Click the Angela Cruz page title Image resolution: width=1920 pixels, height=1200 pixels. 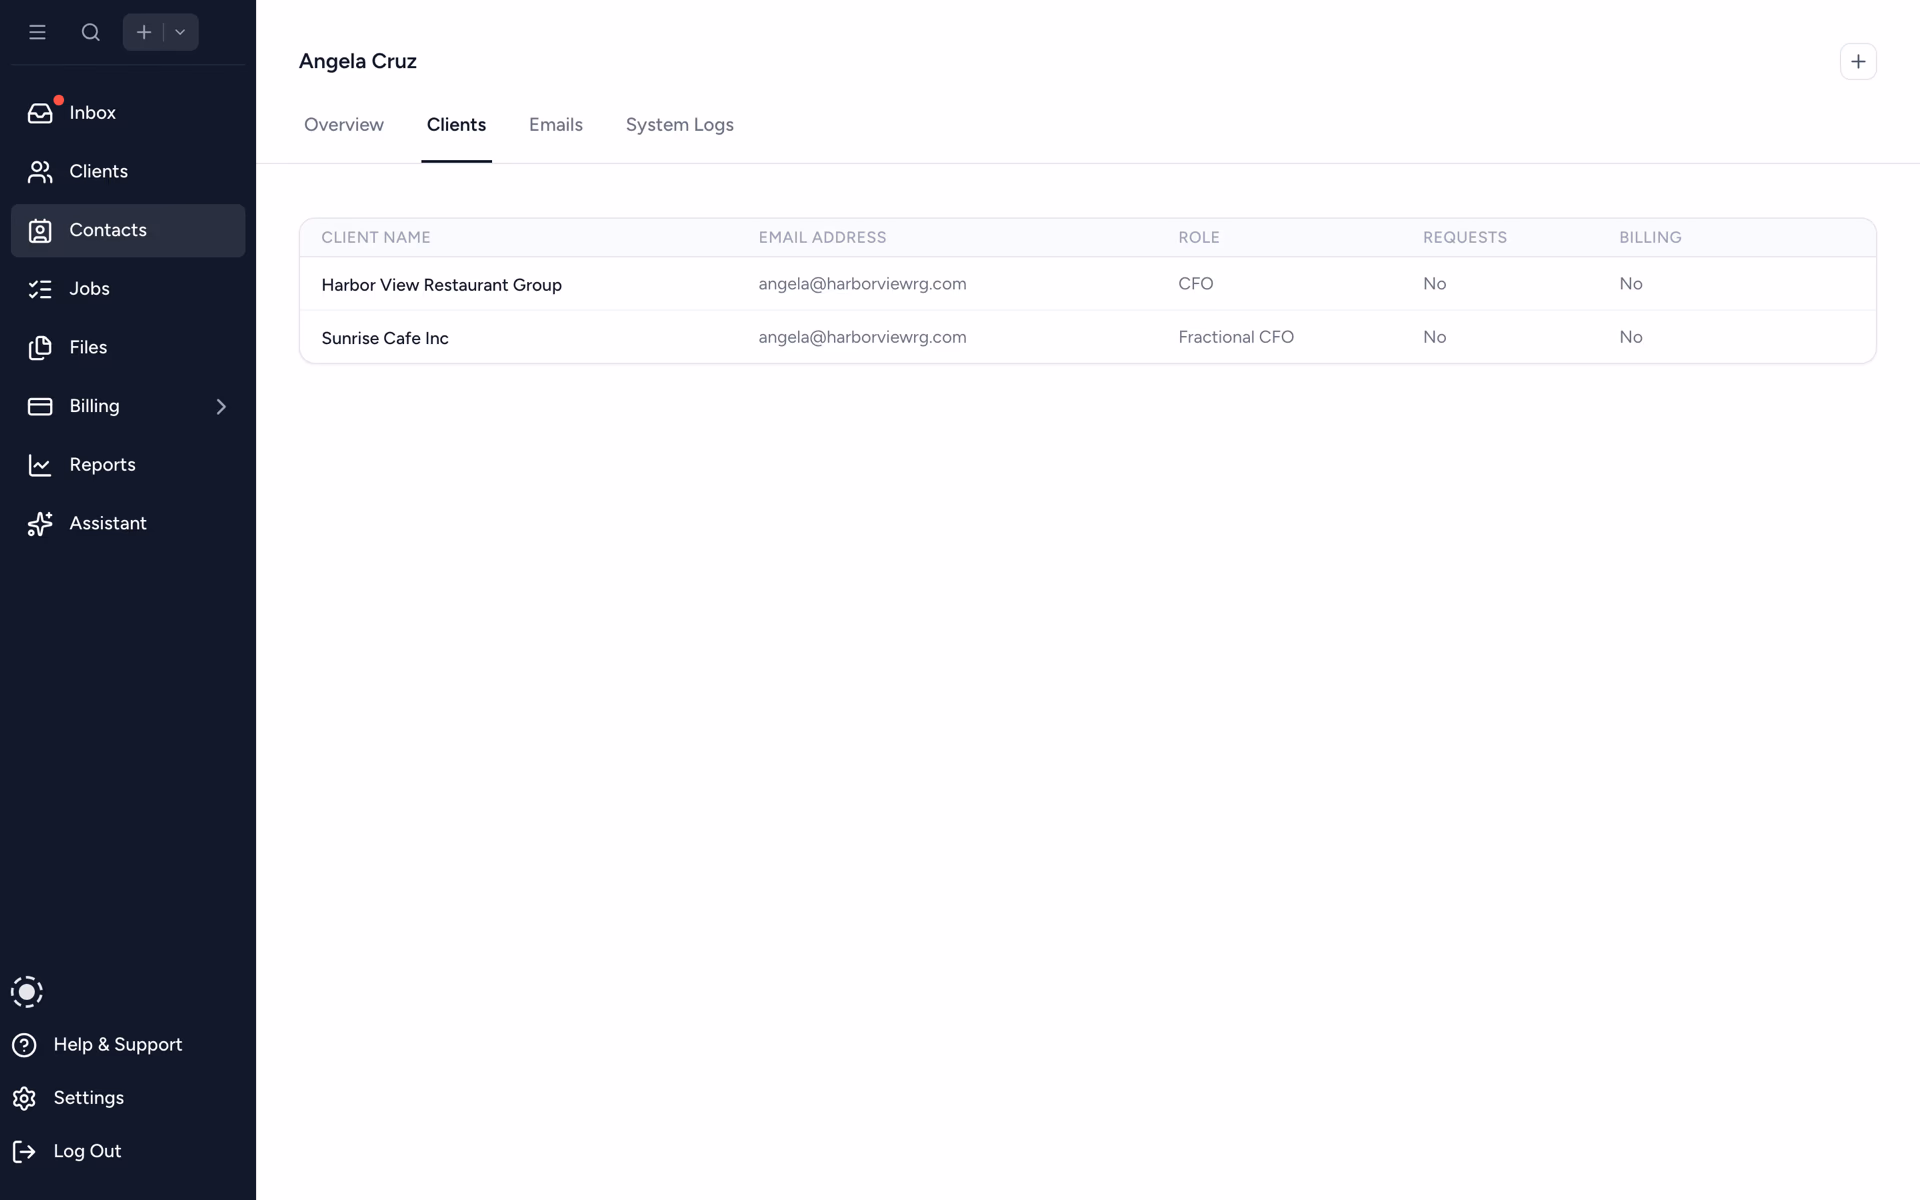coord(358,61)
